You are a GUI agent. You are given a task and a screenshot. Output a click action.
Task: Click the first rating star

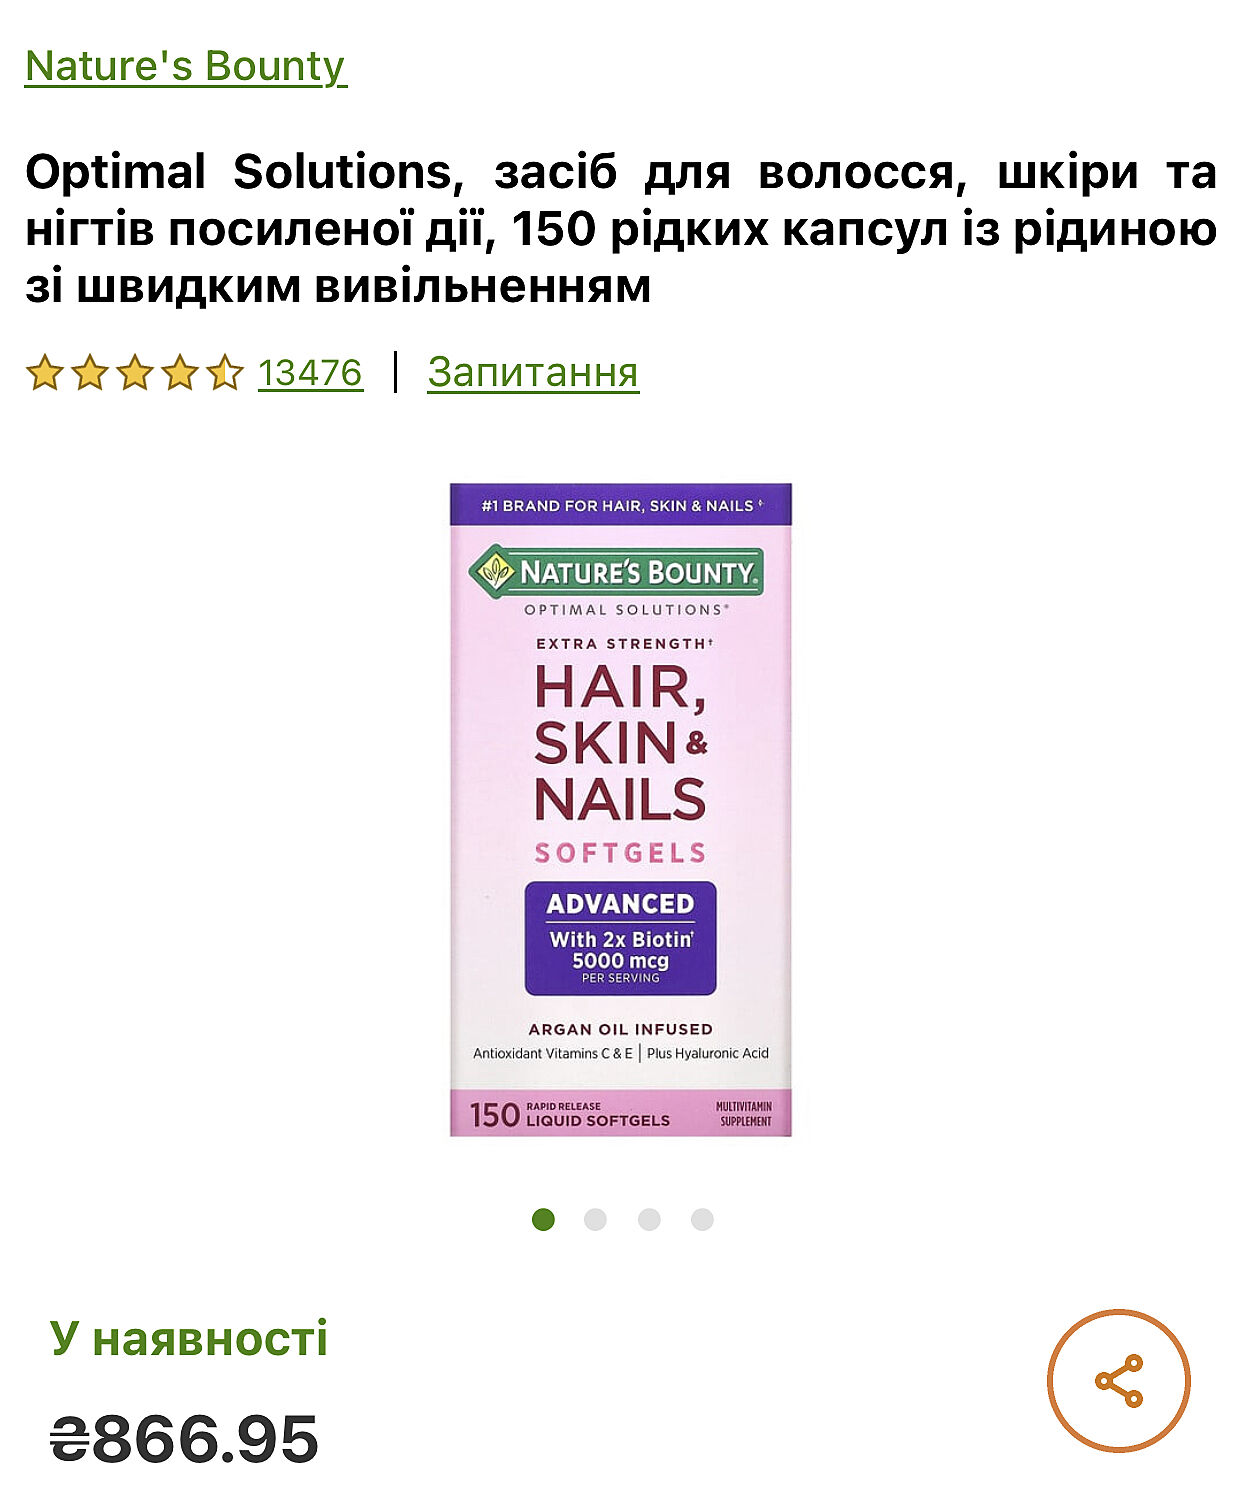pos(44,372)
